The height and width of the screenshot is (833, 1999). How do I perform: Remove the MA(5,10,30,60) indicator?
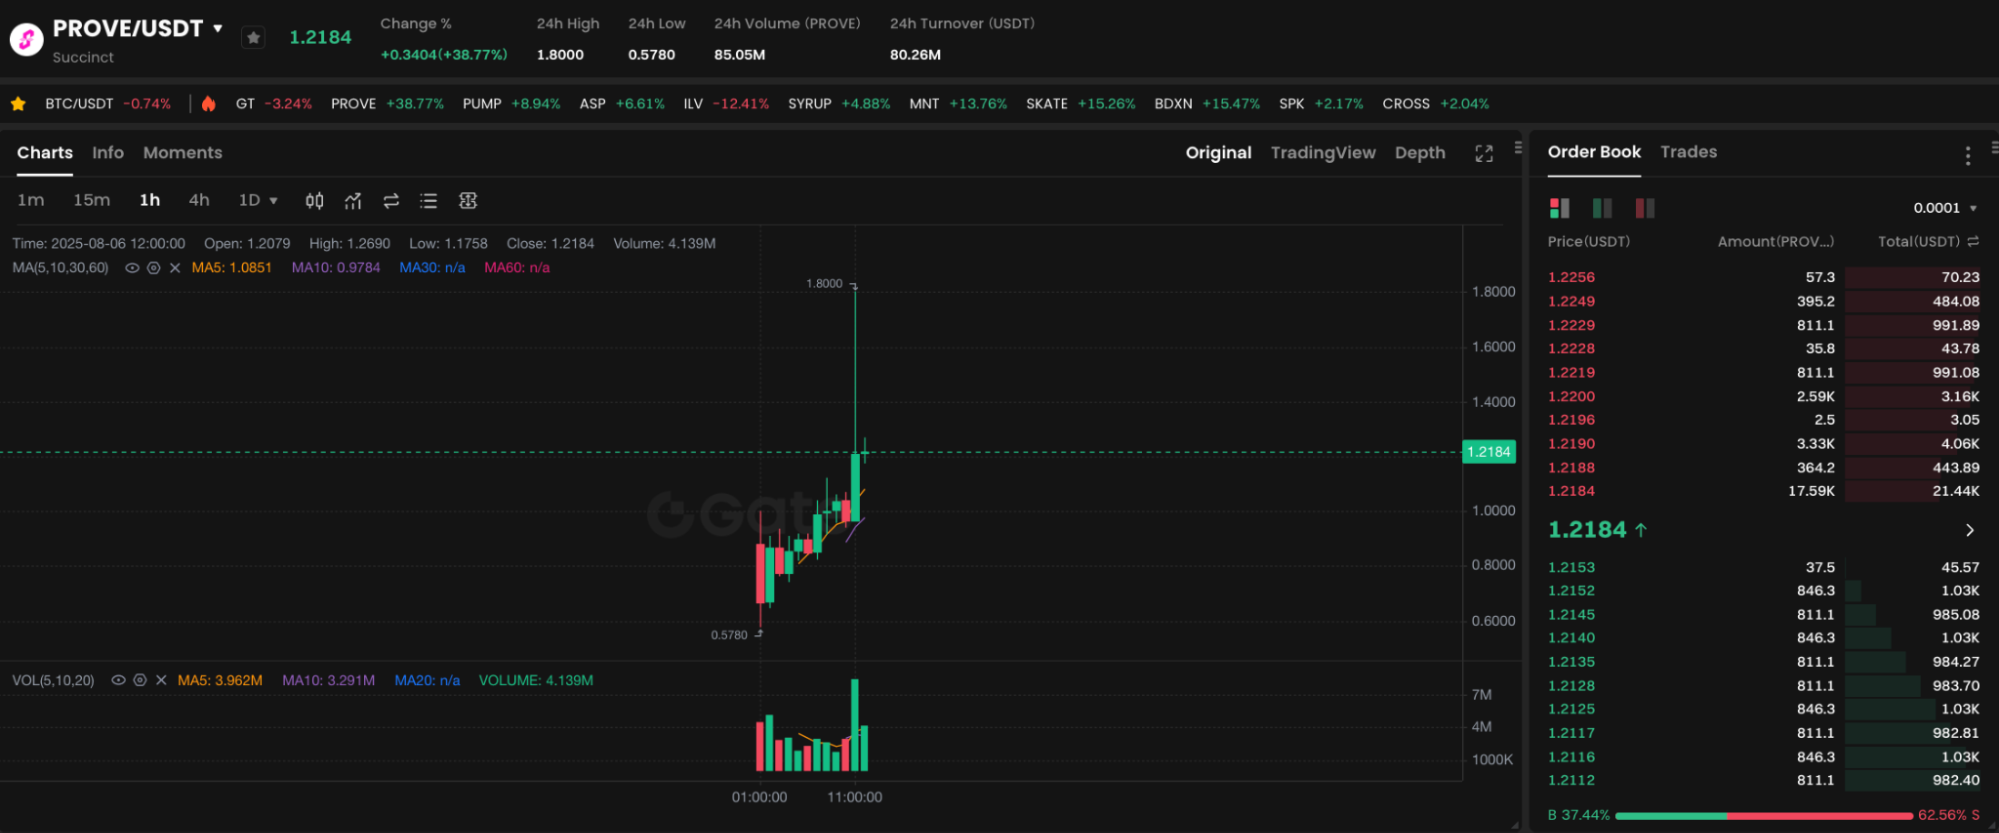(175, 268)
